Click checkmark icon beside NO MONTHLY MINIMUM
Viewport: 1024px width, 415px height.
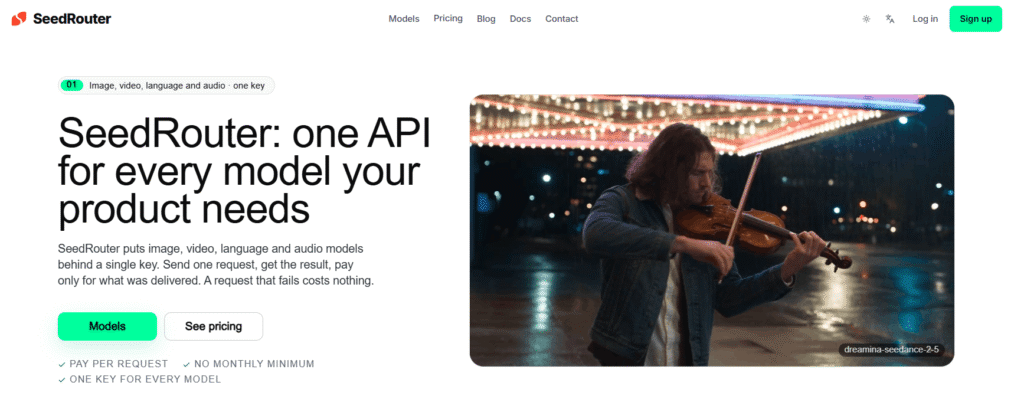click(x=187, y=364)
